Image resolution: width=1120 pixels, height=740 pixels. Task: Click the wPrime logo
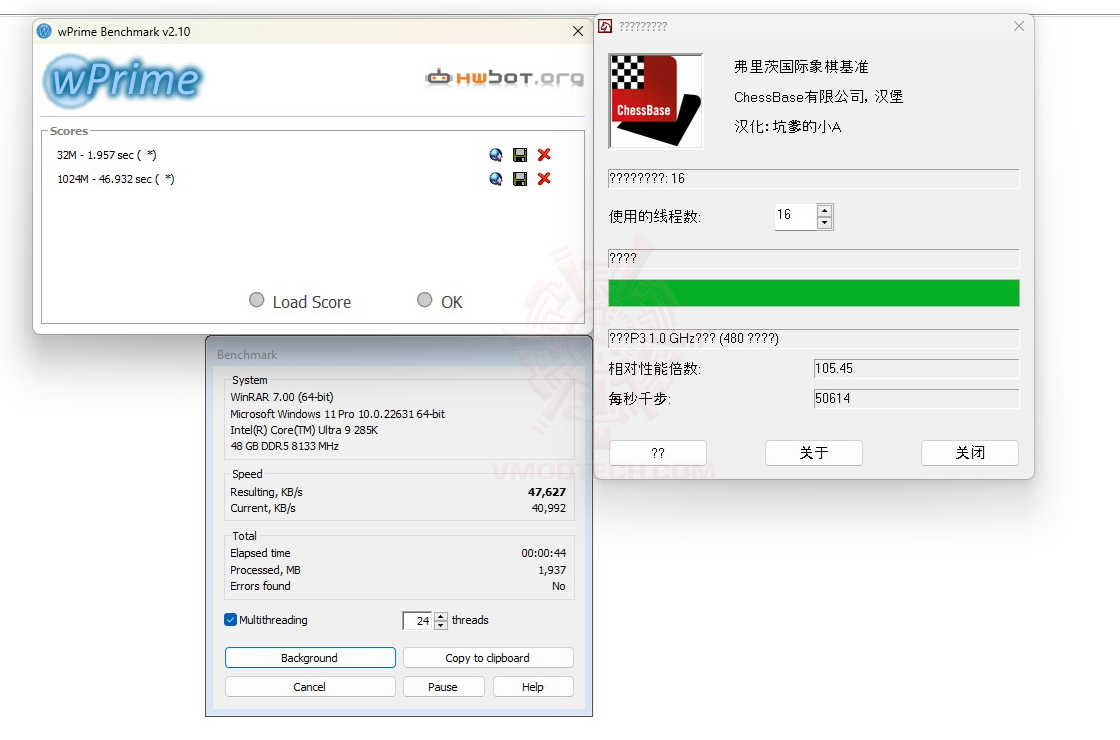click(x=123, y=81)
